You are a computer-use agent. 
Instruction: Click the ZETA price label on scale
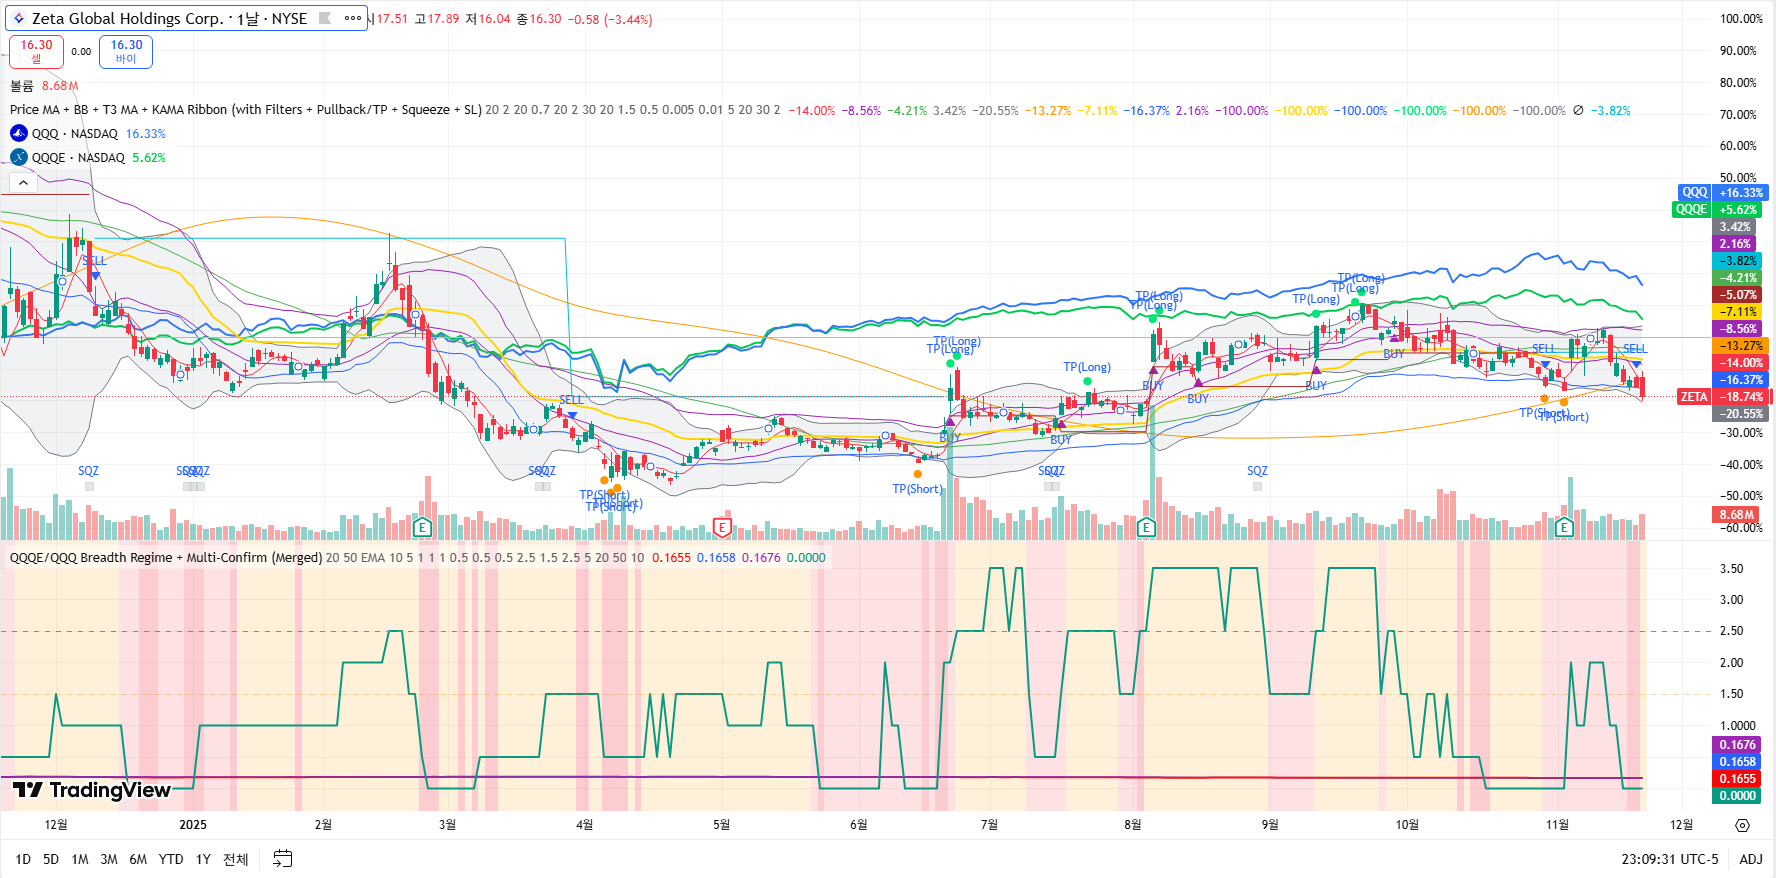coord(1694,397)
